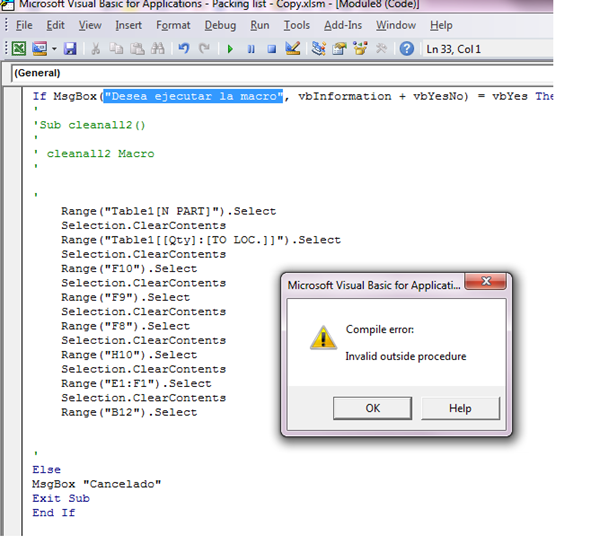Click the End If line
This screenshot has width=600, height=544.
[x=54, y=513]
